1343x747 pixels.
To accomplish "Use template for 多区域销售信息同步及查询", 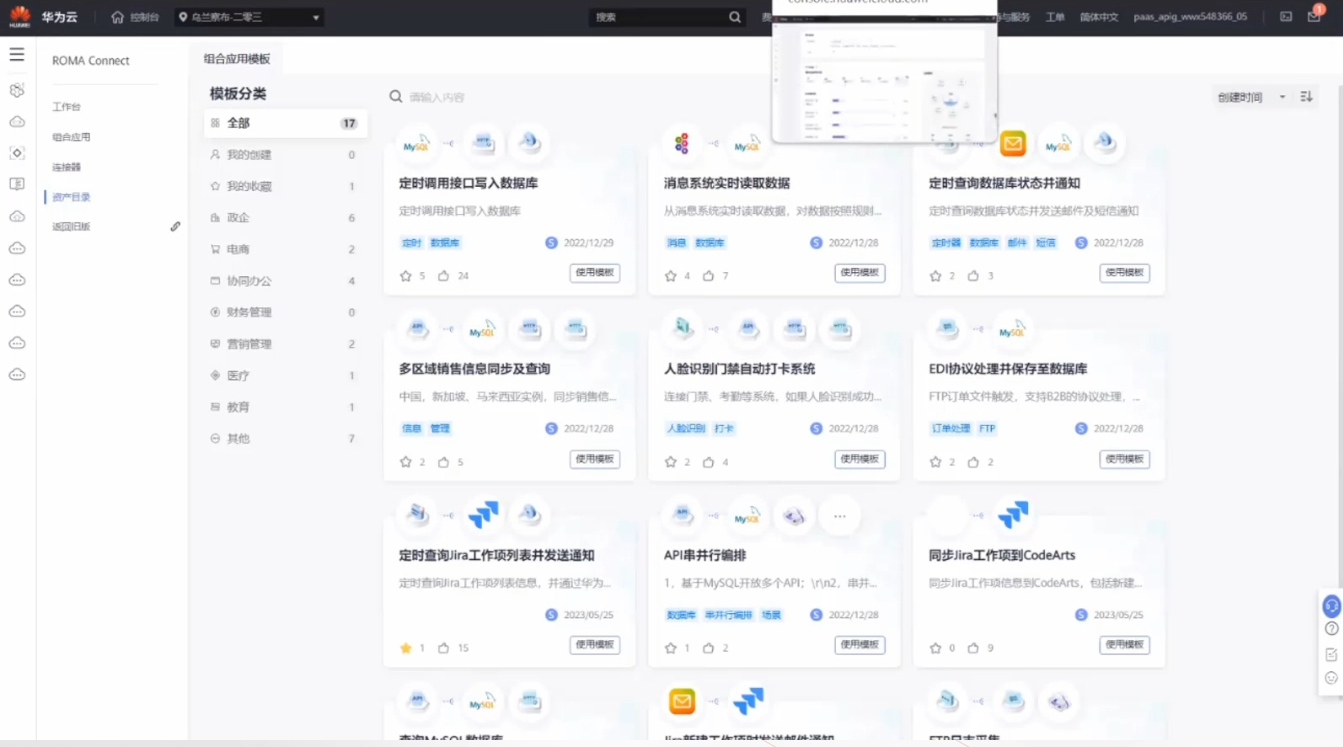I will [595, 459].
